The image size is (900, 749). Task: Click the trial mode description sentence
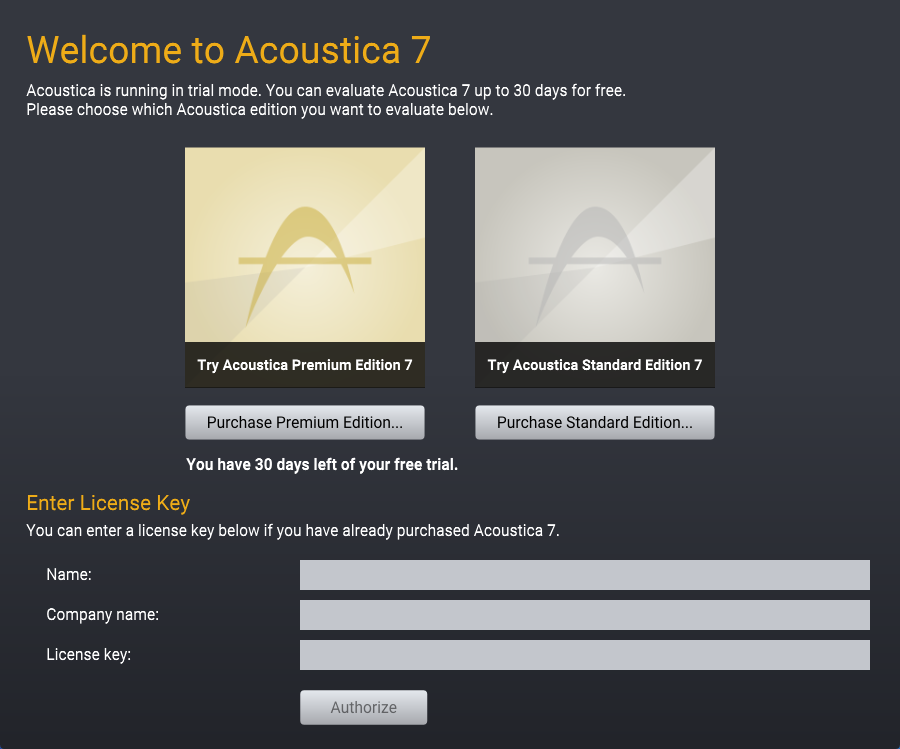click(x=326, y=91)
